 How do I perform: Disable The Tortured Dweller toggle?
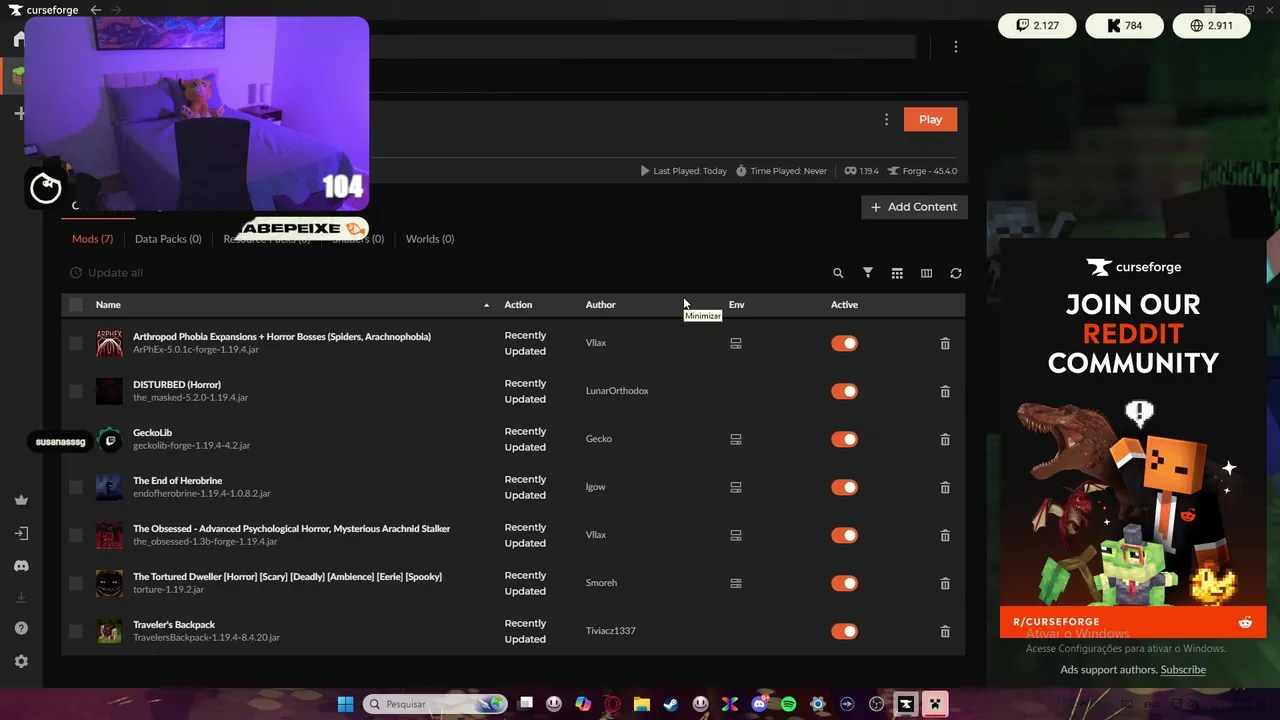pyautogui.click(x=845, y=583)
